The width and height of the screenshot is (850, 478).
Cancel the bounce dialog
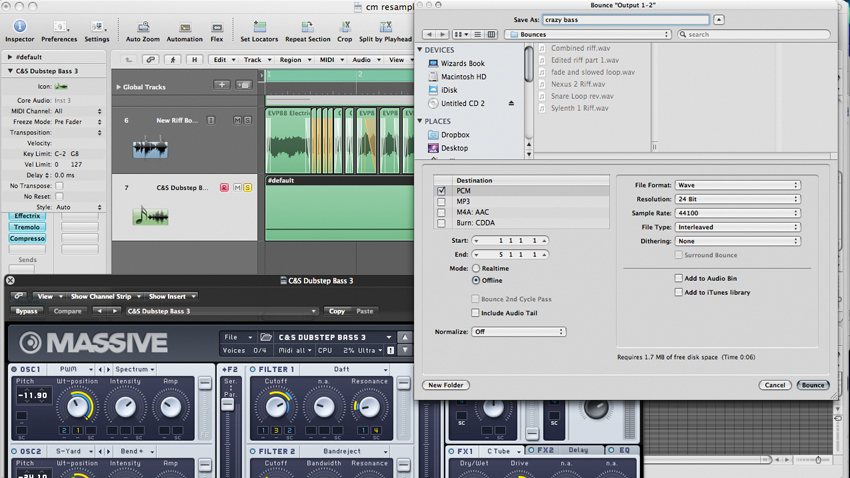(775, 385)
